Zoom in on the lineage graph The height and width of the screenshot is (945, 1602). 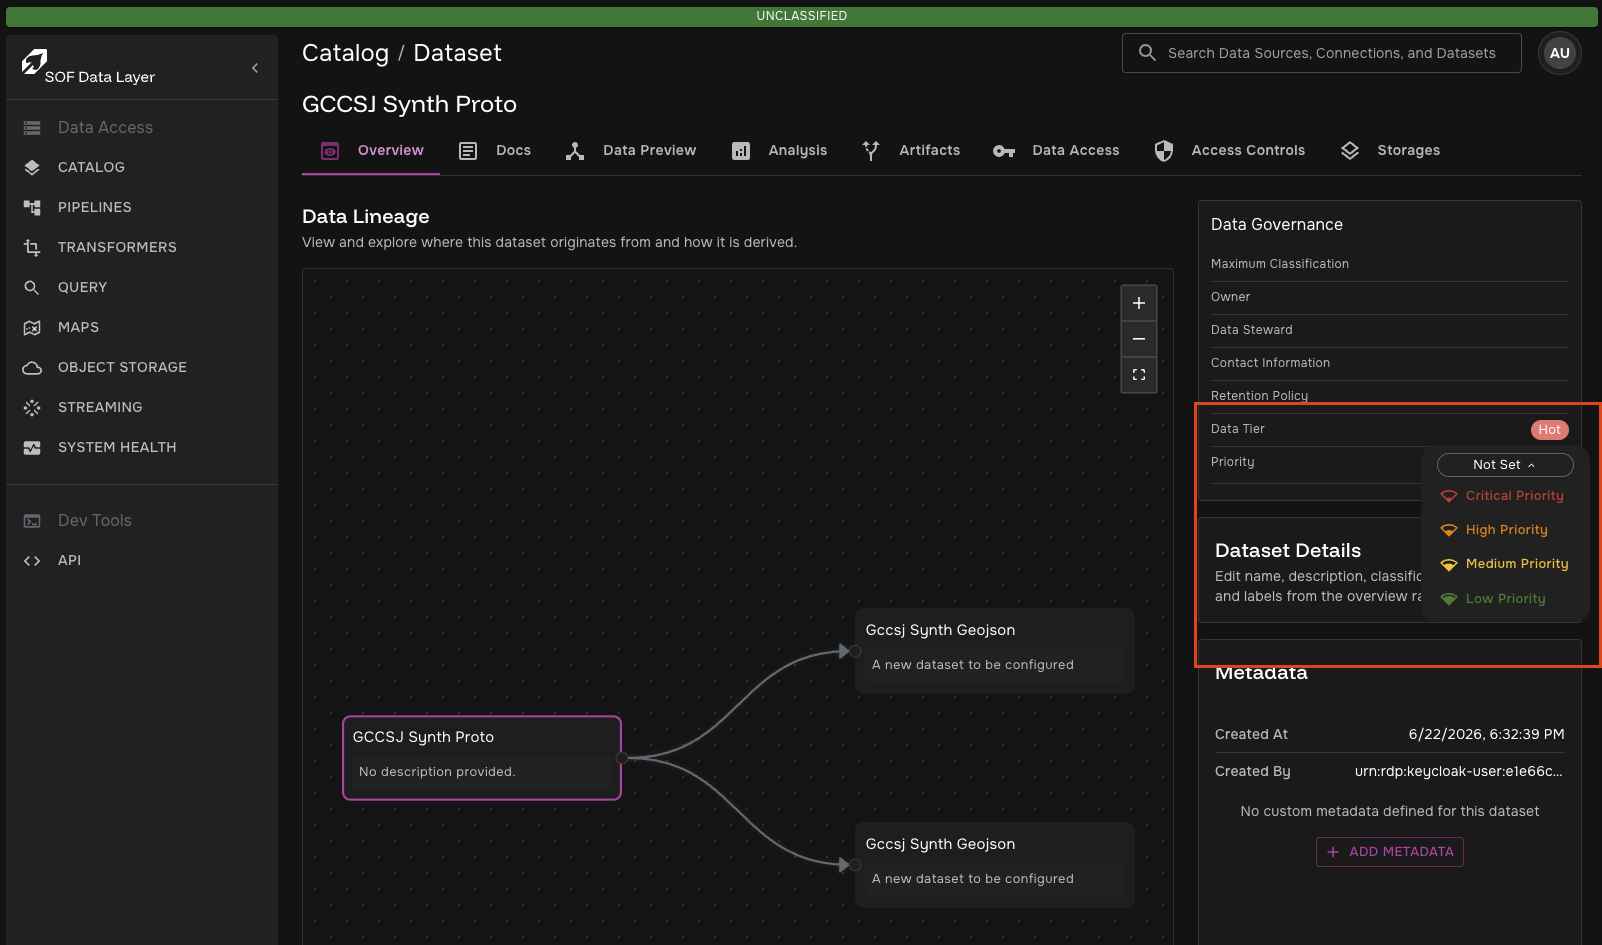(1139, 303)
